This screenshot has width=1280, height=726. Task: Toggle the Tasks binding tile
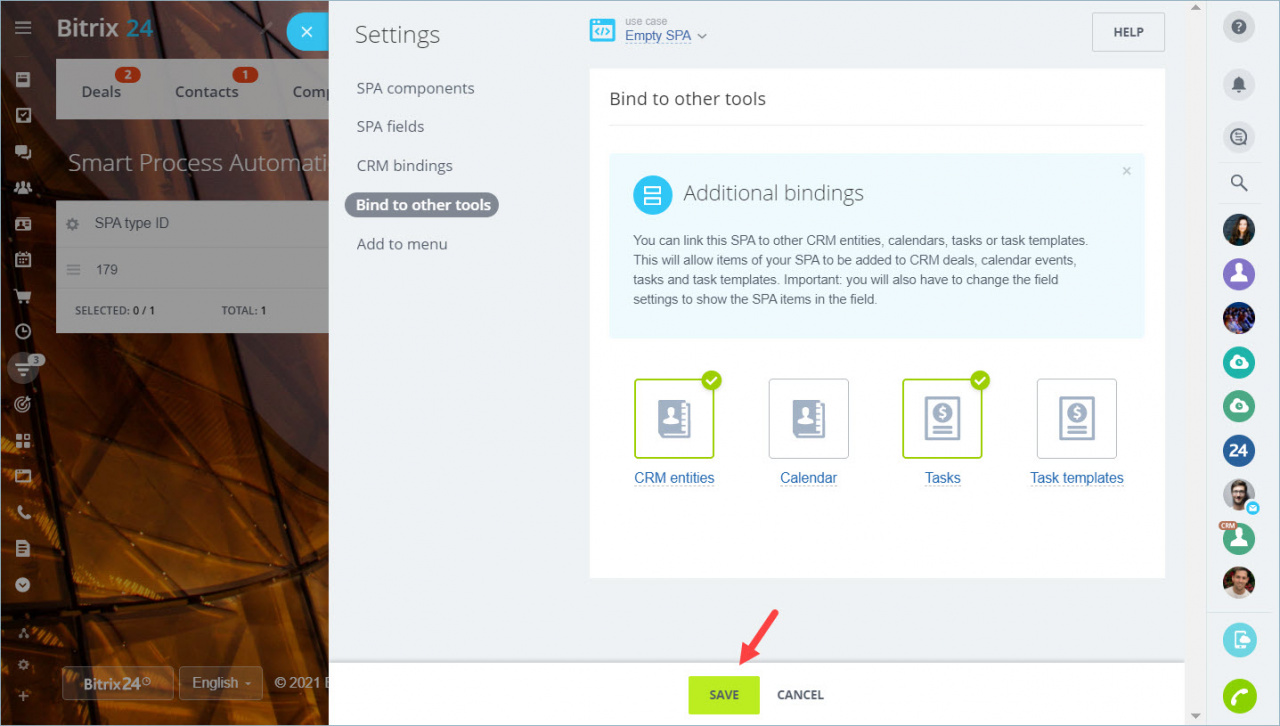coord(942,418)
